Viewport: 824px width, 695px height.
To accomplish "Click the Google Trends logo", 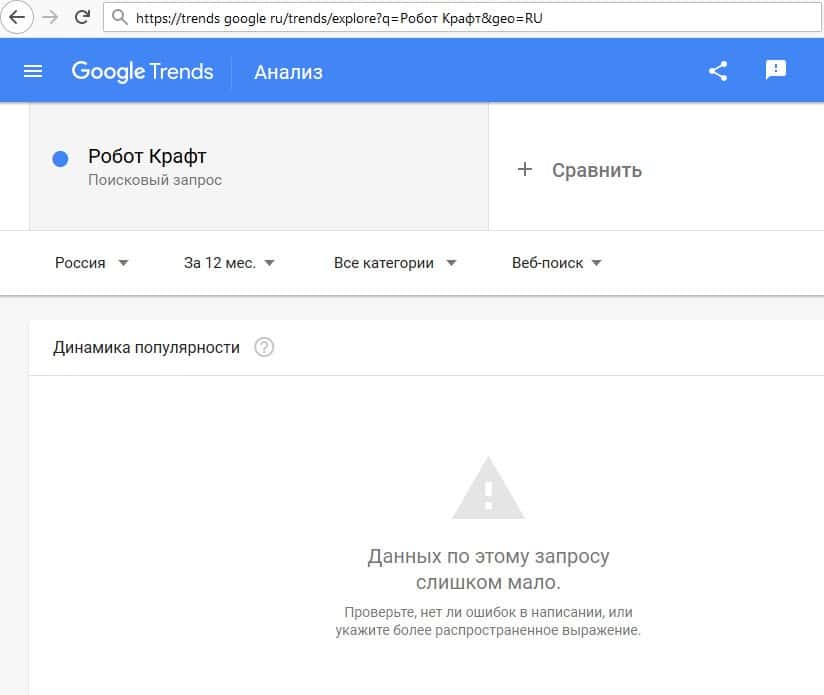I will (x=142, y=71).
